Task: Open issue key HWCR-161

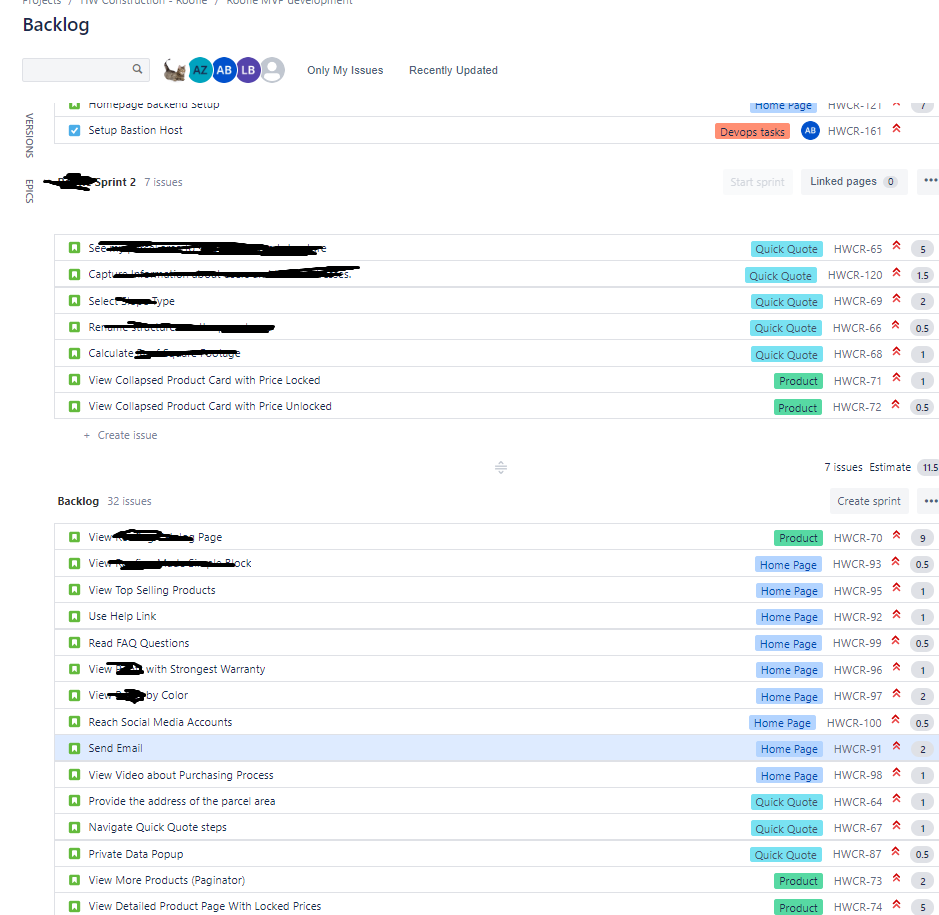Action: 855,131
